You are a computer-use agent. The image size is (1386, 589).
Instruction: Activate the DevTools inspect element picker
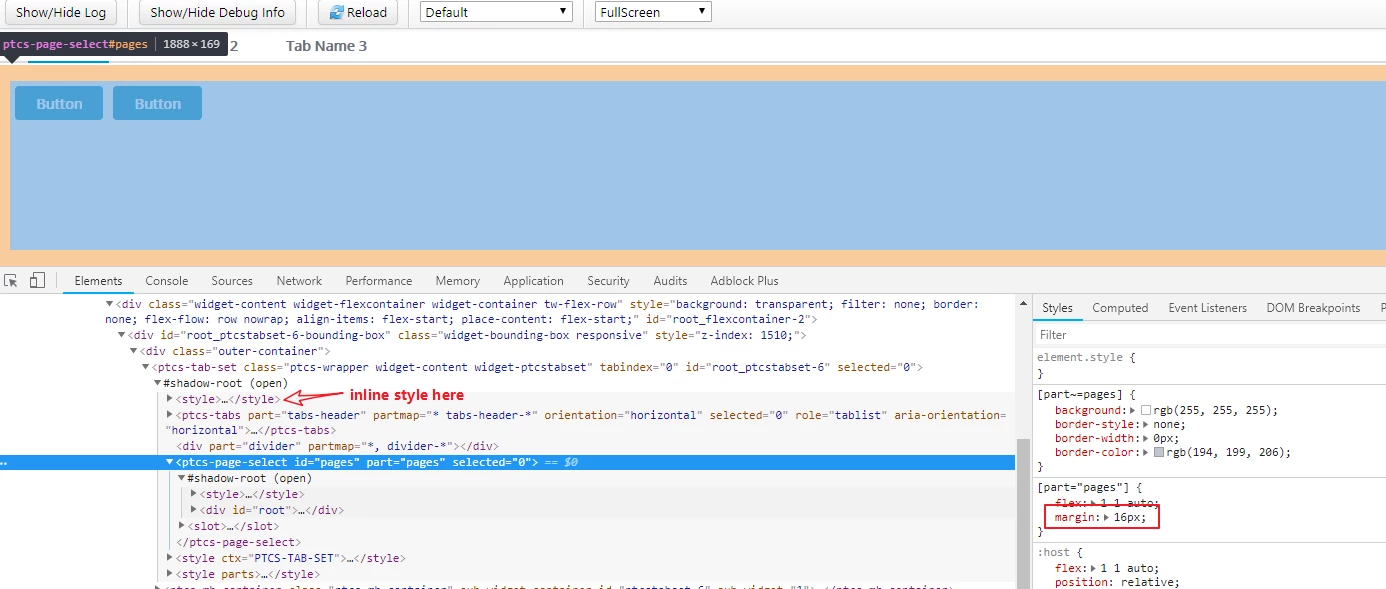point(11,281)
